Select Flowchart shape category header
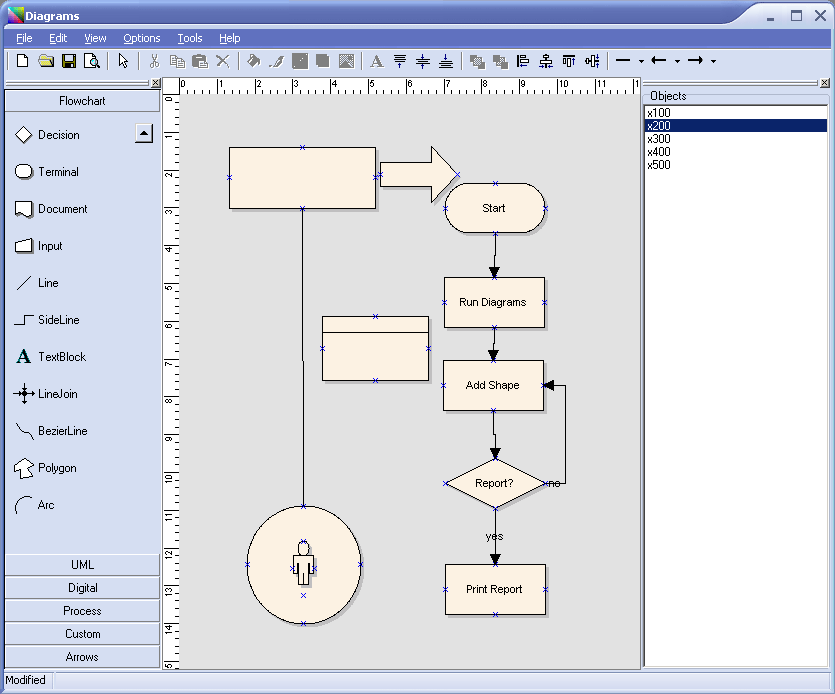The height and width of the screenshot is (694, 835). (x=82, y=101)
